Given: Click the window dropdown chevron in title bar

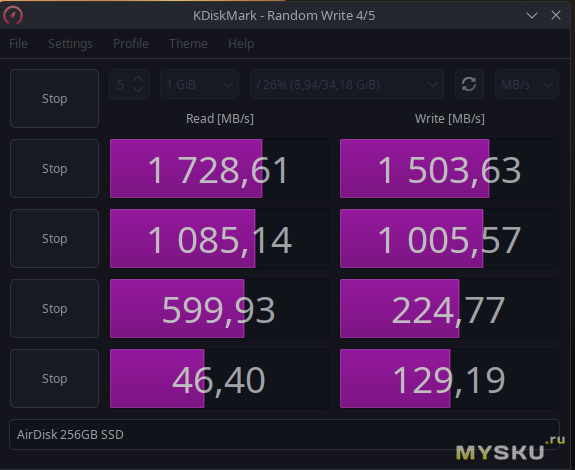Looking at the screenshot, I should click(x=532, y=15).
